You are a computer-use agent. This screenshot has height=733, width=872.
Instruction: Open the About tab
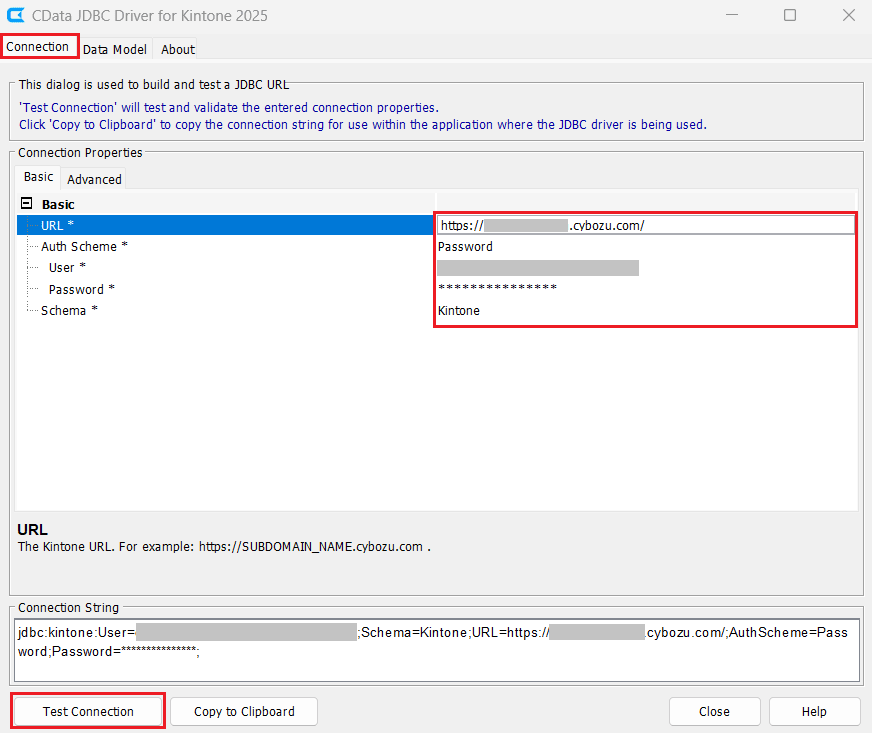[176, 48]
